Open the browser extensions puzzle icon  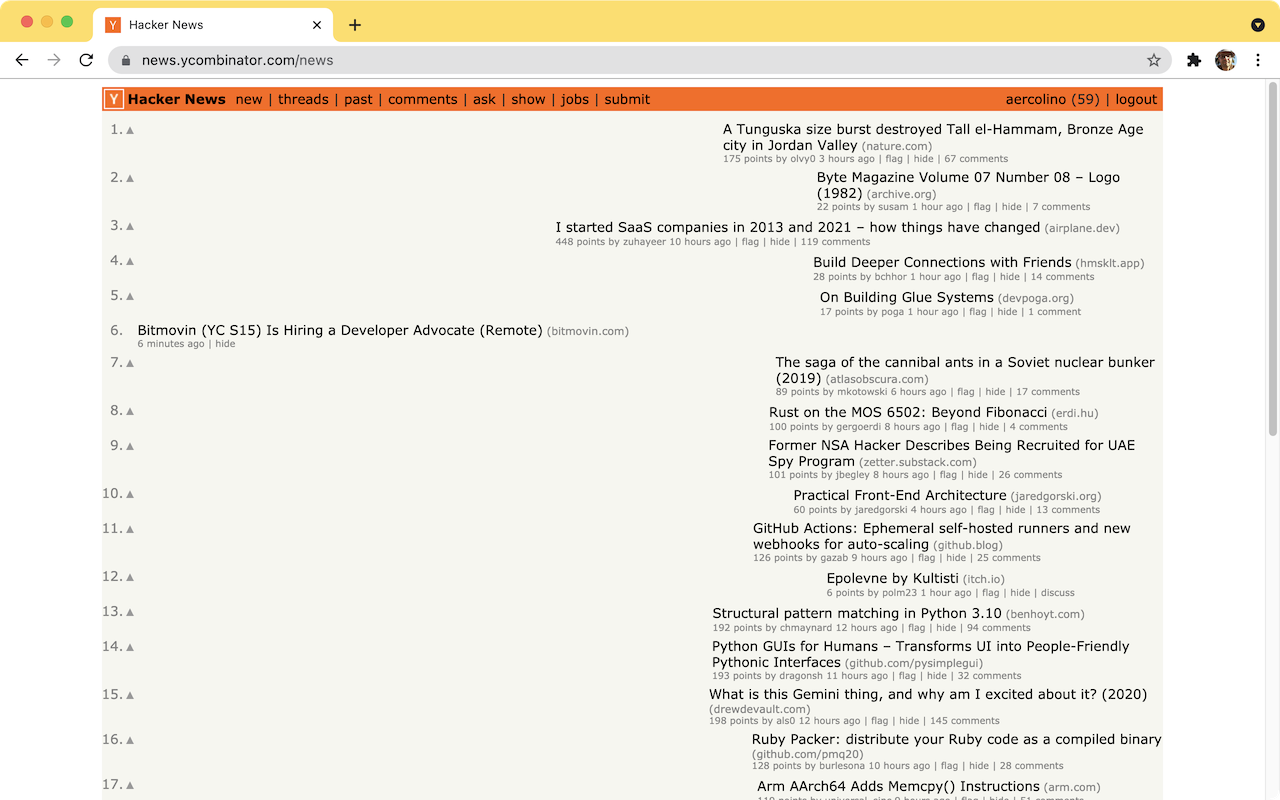[1193, 60]
